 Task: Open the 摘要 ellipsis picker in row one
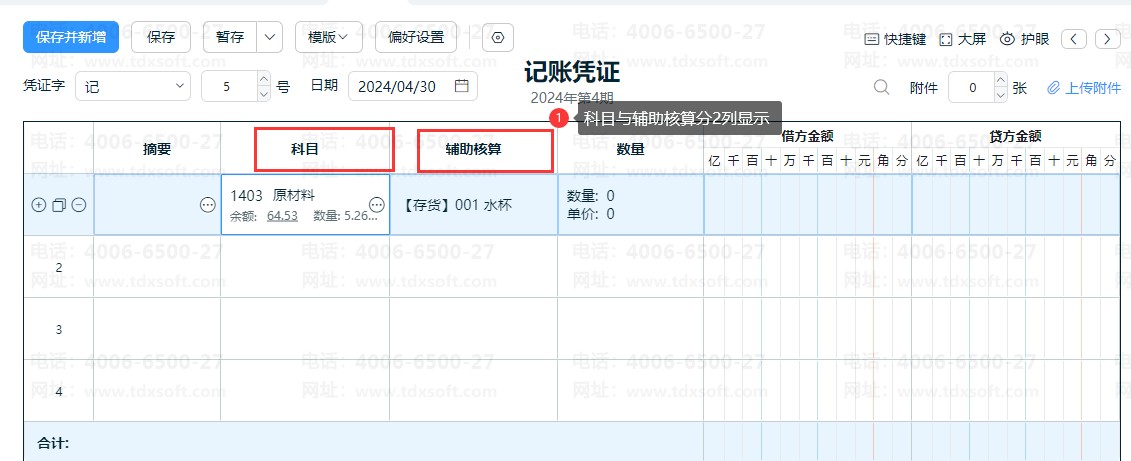point(208,205)
